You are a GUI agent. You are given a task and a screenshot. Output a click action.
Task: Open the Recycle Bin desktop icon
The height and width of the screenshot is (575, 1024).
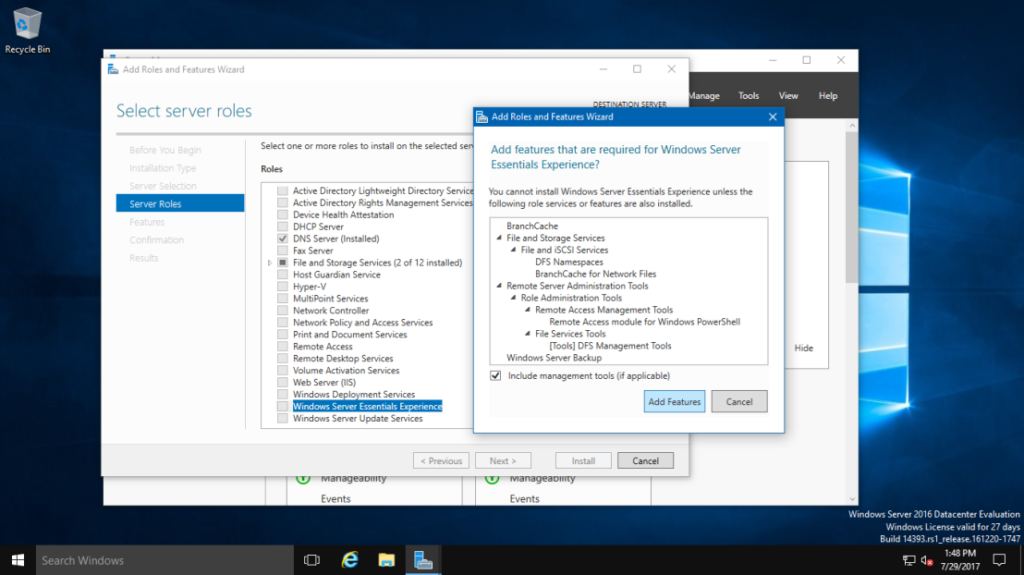tap(27, 31)
